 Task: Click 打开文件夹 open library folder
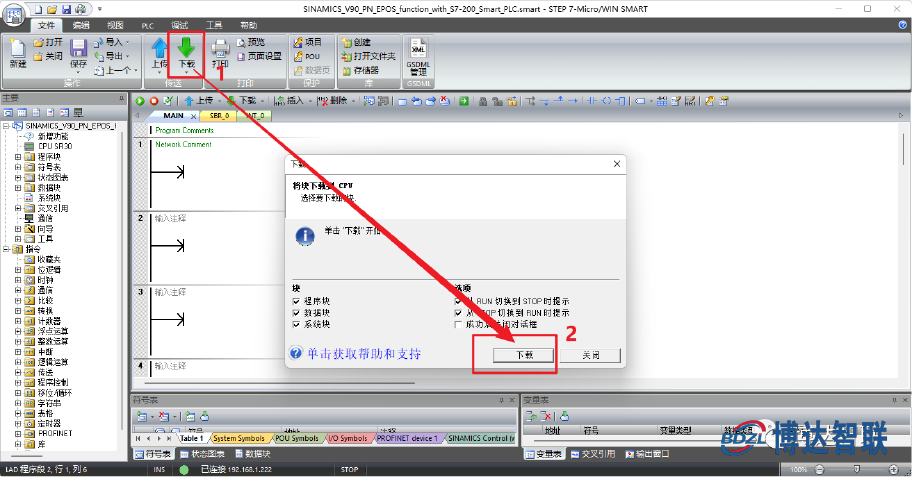[368, 56]
